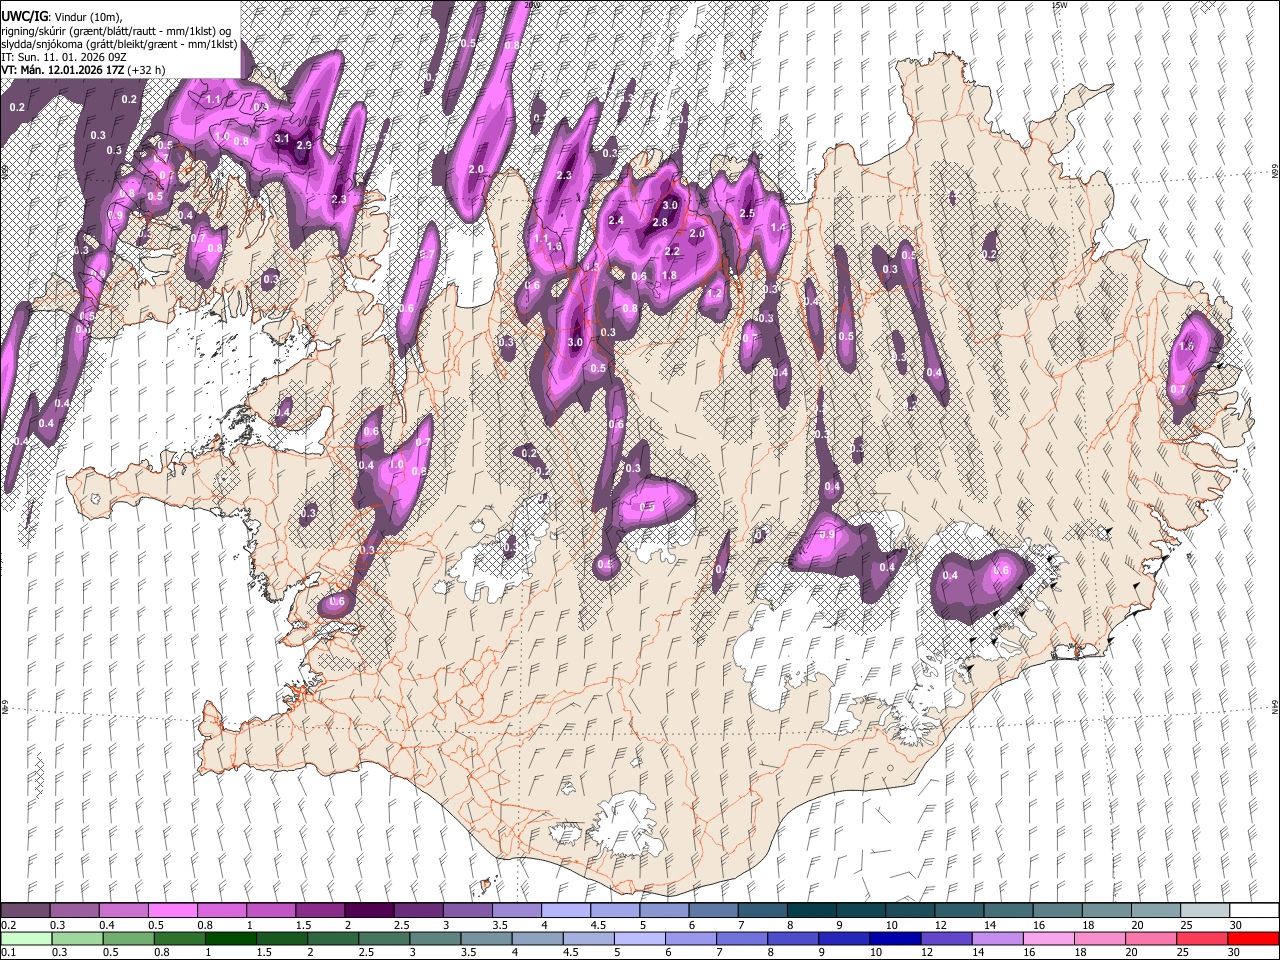
Task: Click the 15W longitude label at top edge
Action: [1059, 5]
